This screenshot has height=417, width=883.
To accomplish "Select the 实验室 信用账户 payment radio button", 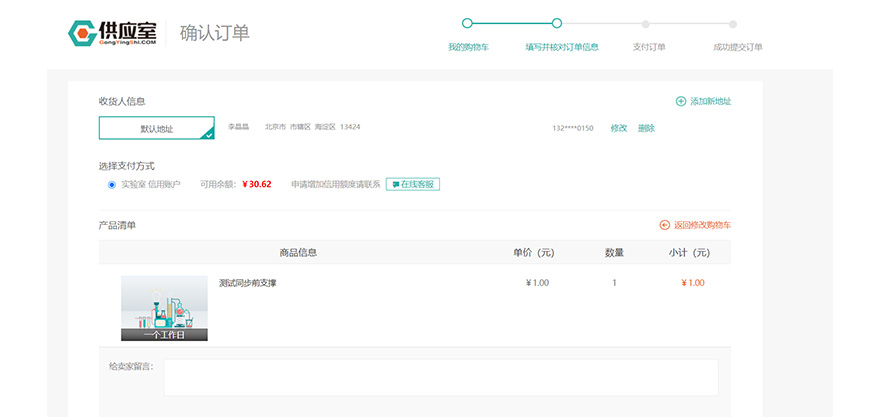I will click(x=112, y=184).
